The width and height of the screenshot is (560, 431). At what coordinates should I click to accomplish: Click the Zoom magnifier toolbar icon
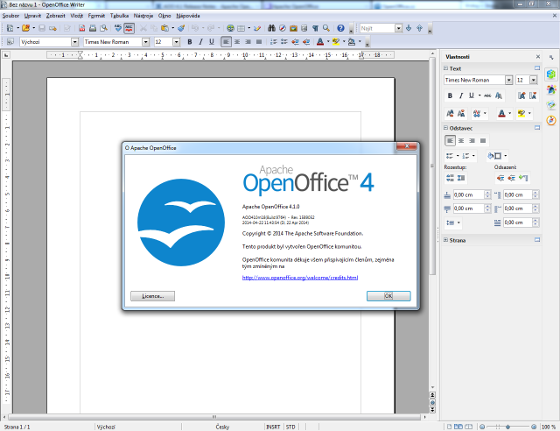(326, 28)
